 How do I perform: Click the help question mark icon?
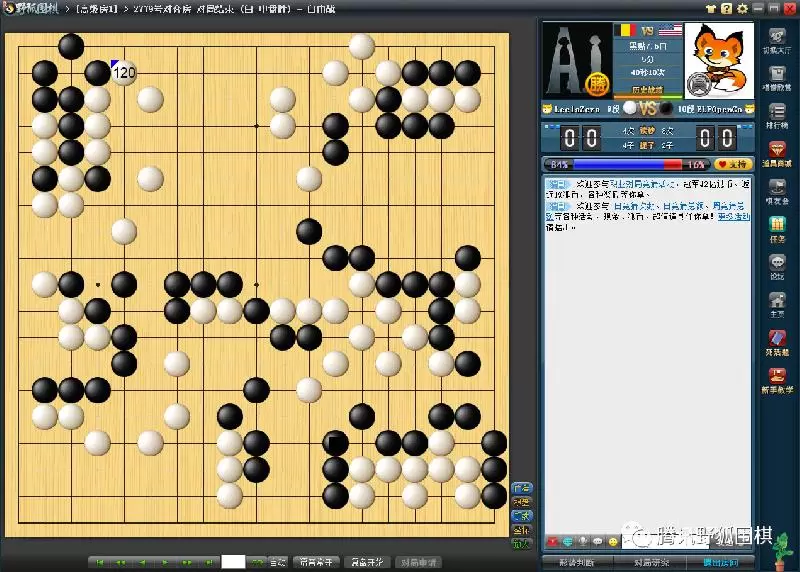pos(725,8)
